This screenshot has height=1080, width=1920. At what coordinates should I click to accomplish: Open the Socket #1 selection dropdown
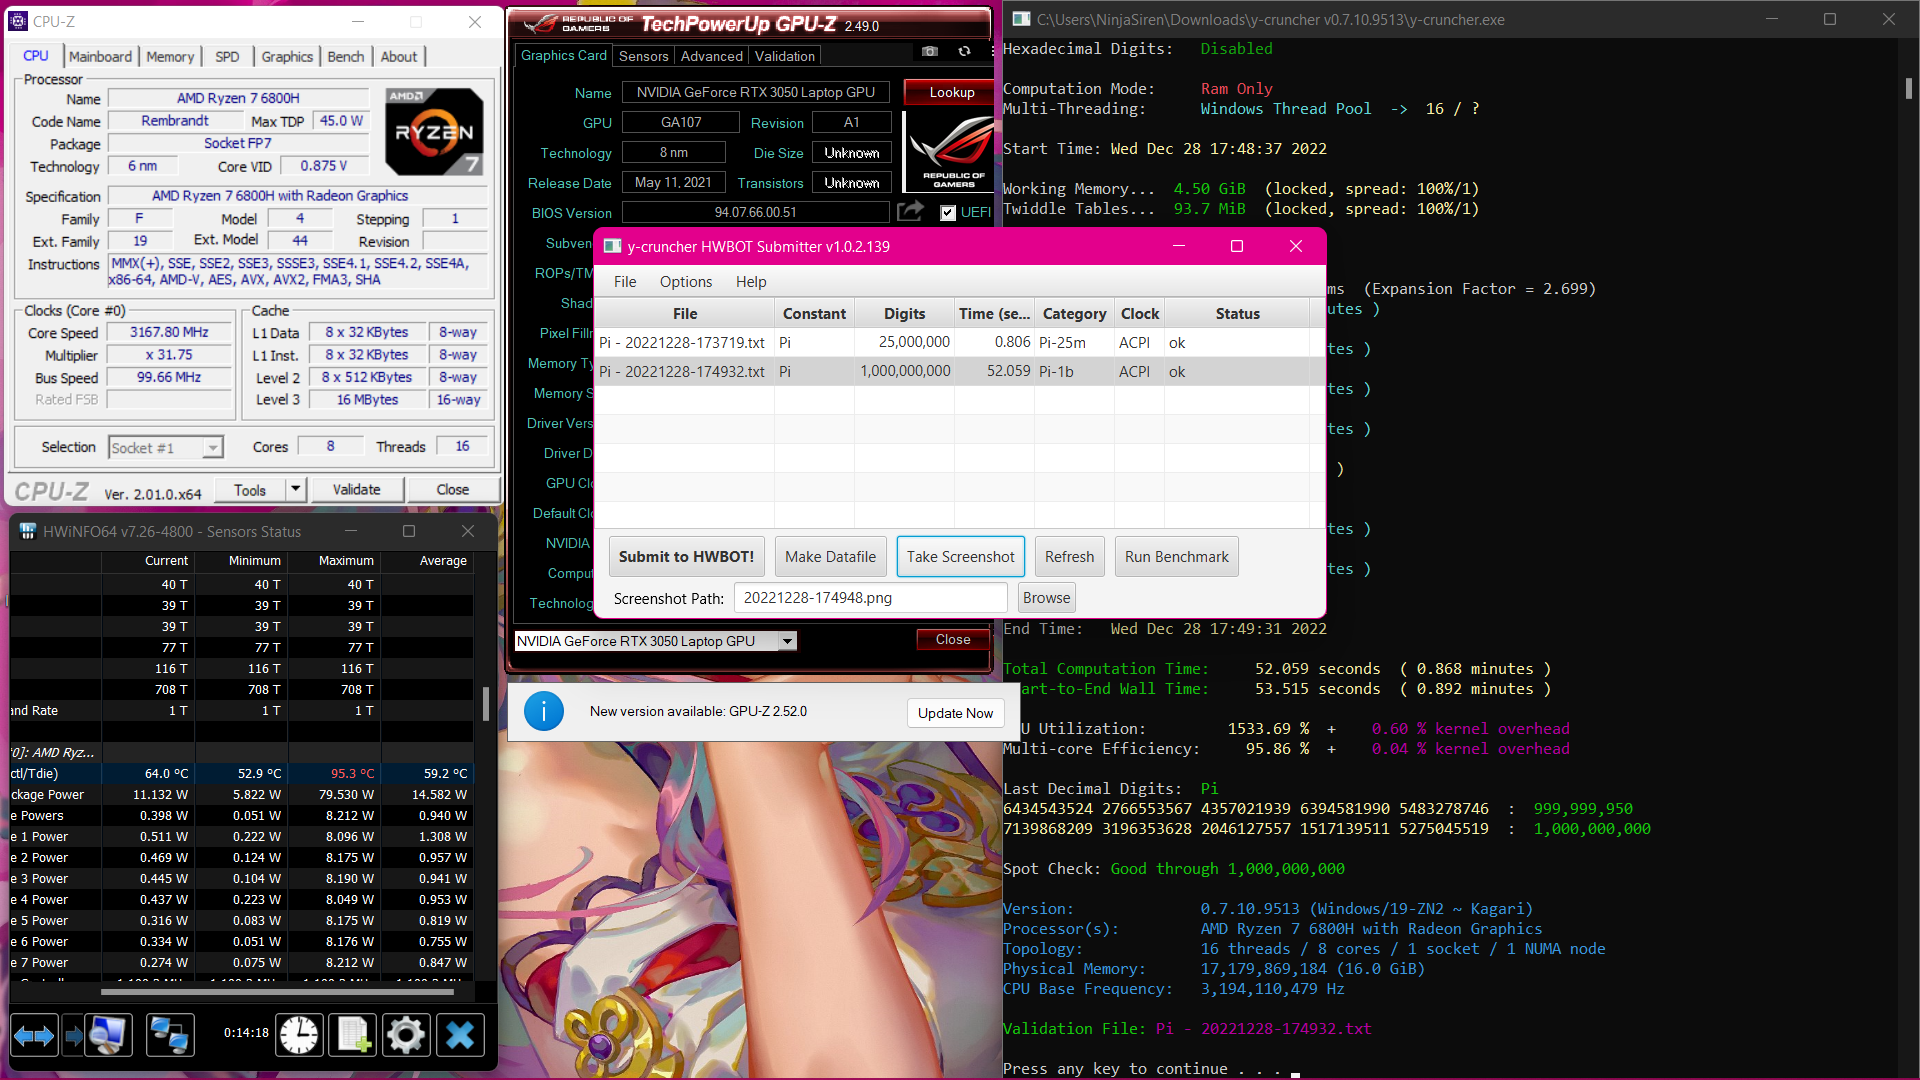click(x=165, y=447)
